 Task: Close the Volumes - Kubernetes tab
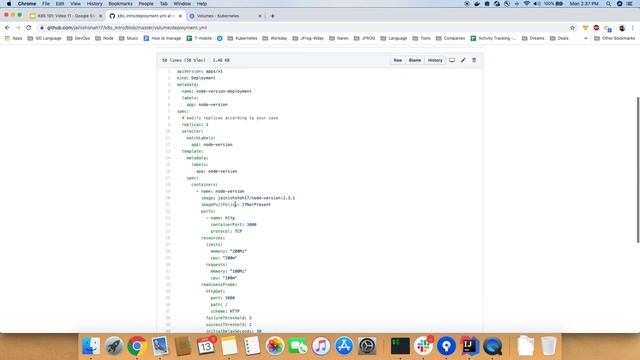pyautogui.click(x=260, y=16)
